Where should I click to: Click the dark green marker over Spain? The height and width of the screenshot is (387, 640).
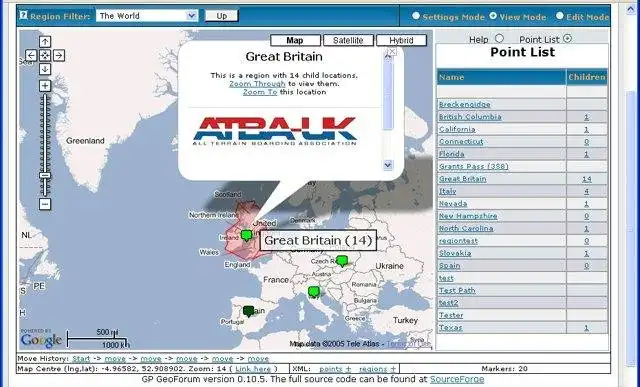pos(249,311)
